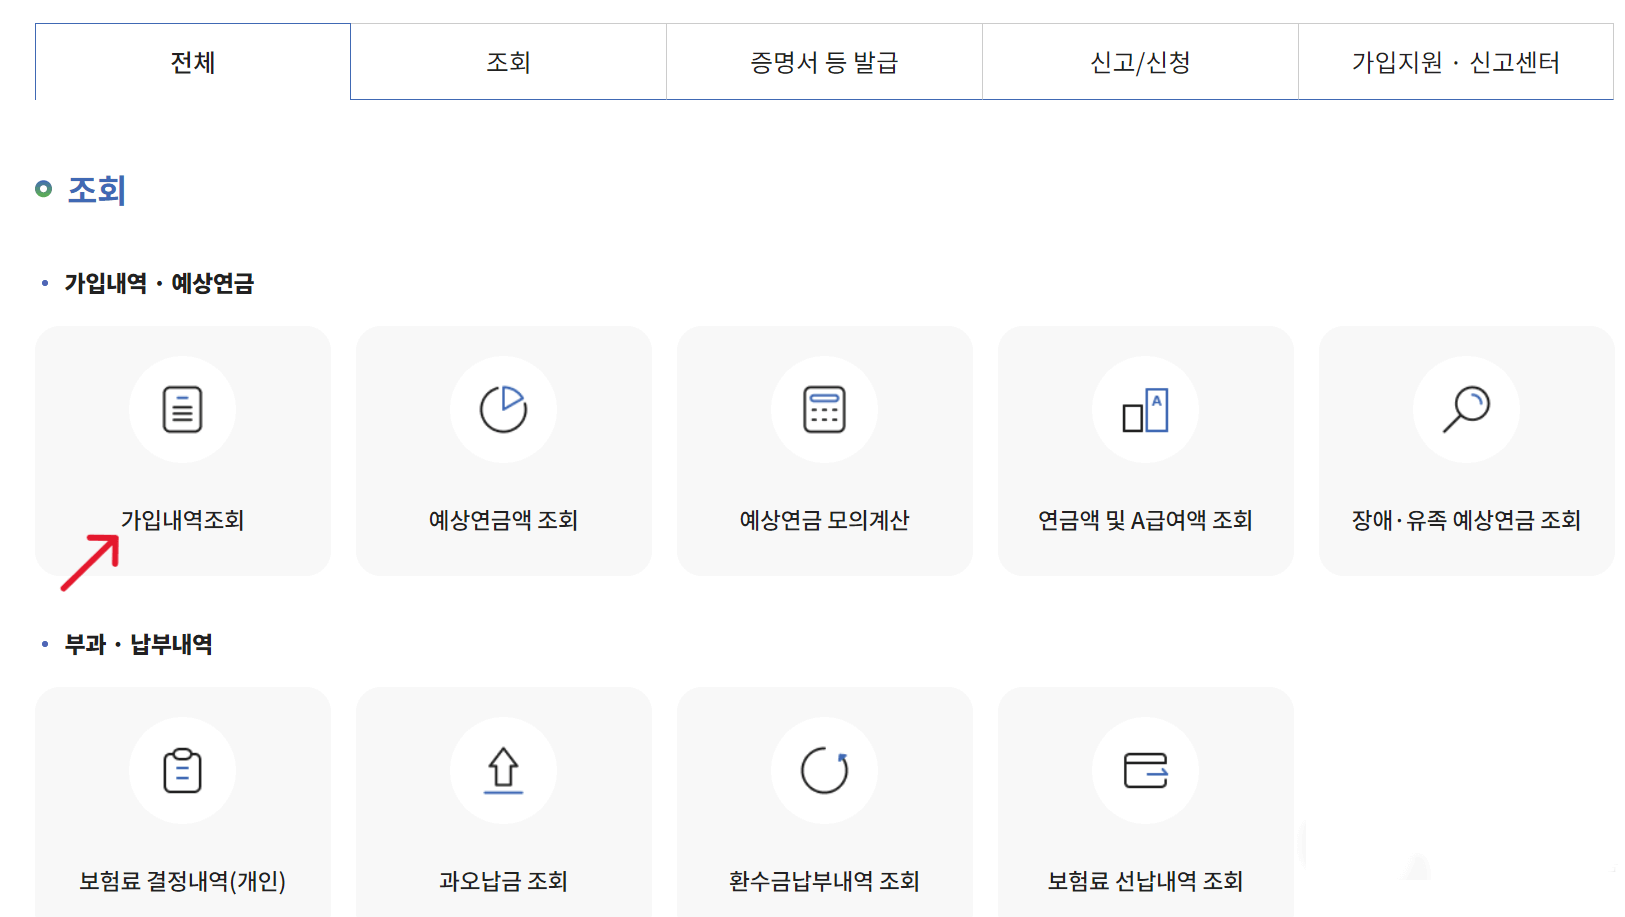Open the 가입내역조회 card

tap(183, 450)
